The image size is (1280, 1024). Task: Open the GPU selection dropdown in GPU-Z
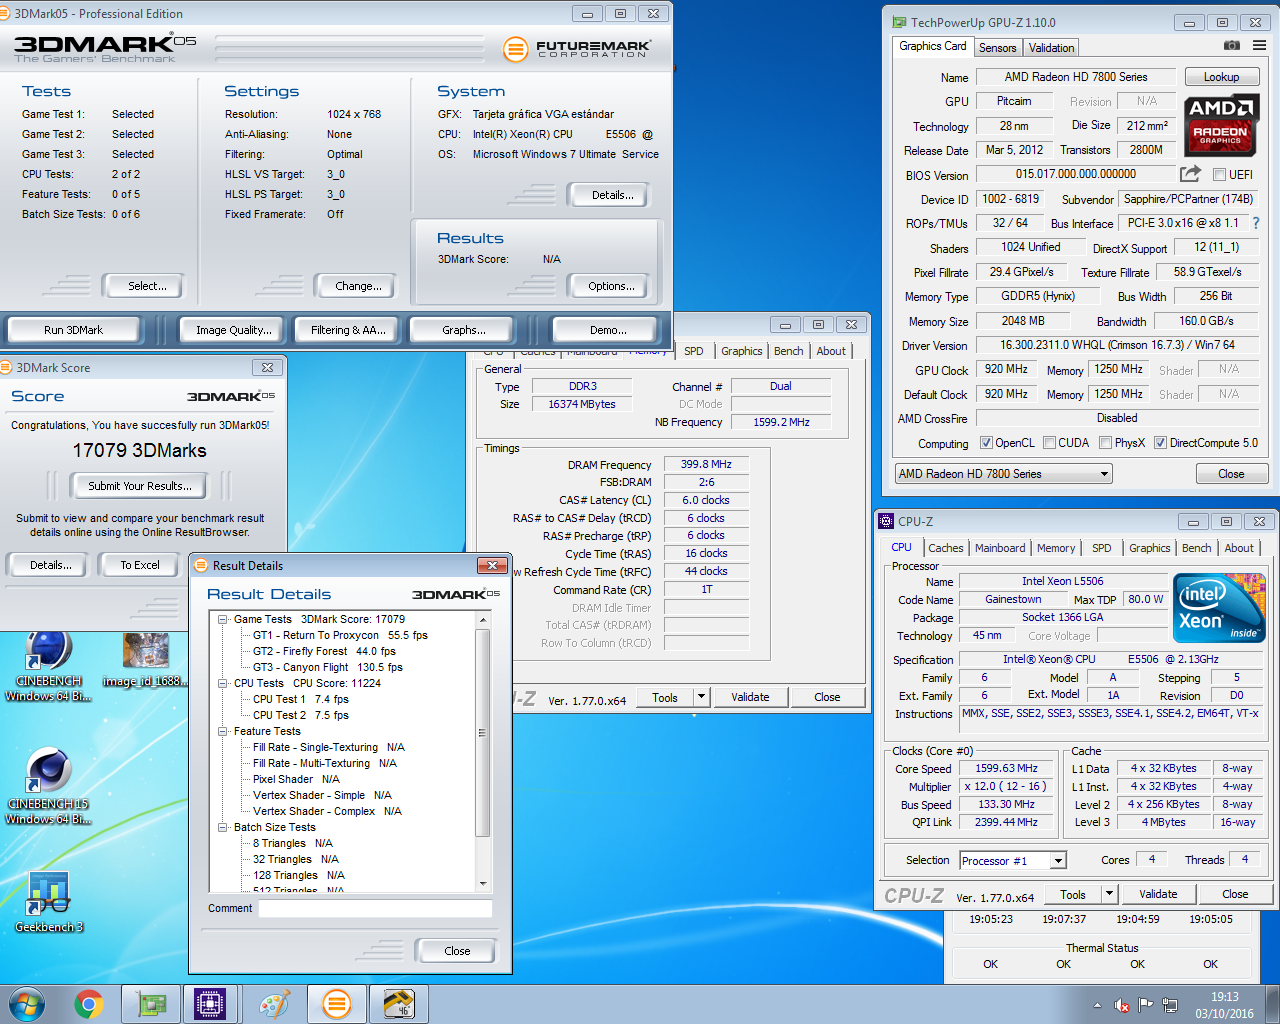[x=1003, y=474]
